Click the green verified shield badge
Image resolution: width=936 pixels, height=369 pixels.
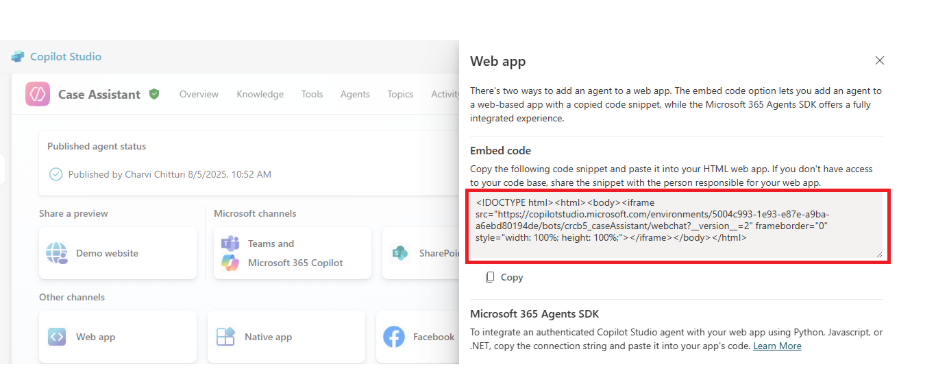[x=154, y=94]
